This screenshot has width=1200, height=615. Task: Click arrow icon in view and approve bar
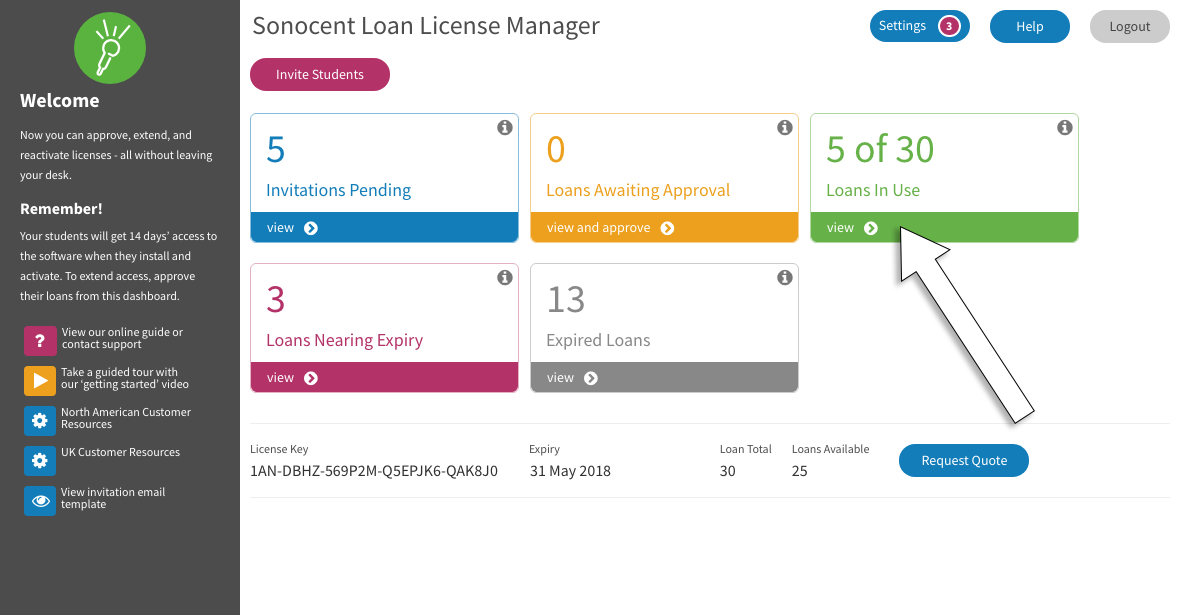point(667,228)
